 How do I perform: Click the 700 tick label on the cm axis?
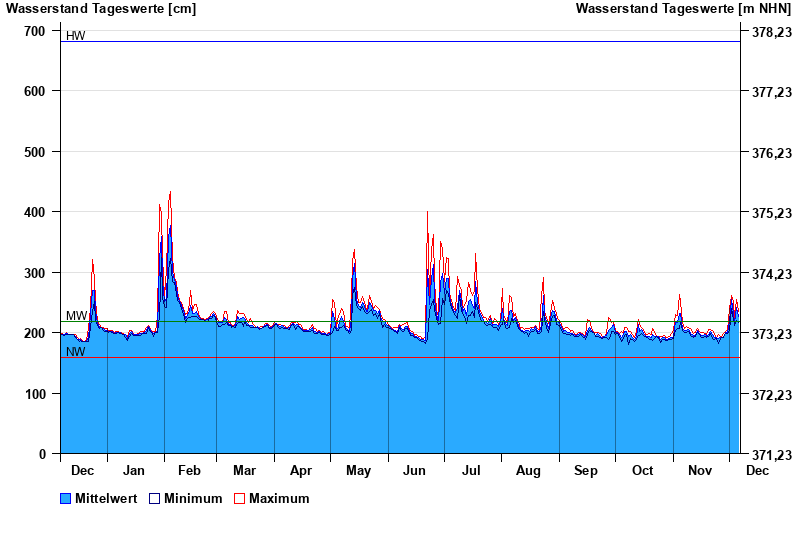[x=35, y=31]
